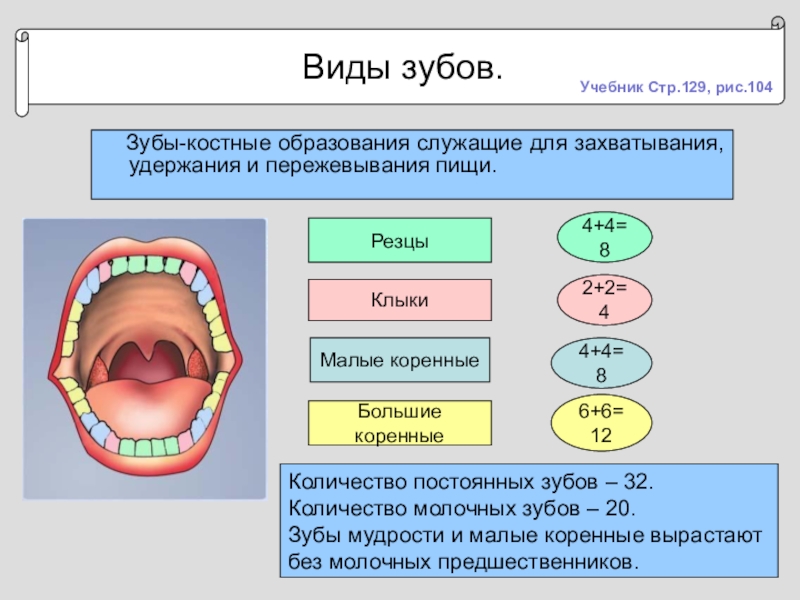Click the pink Клыки label box
This screenshot has width=800, height=600.
click(399, 300)
